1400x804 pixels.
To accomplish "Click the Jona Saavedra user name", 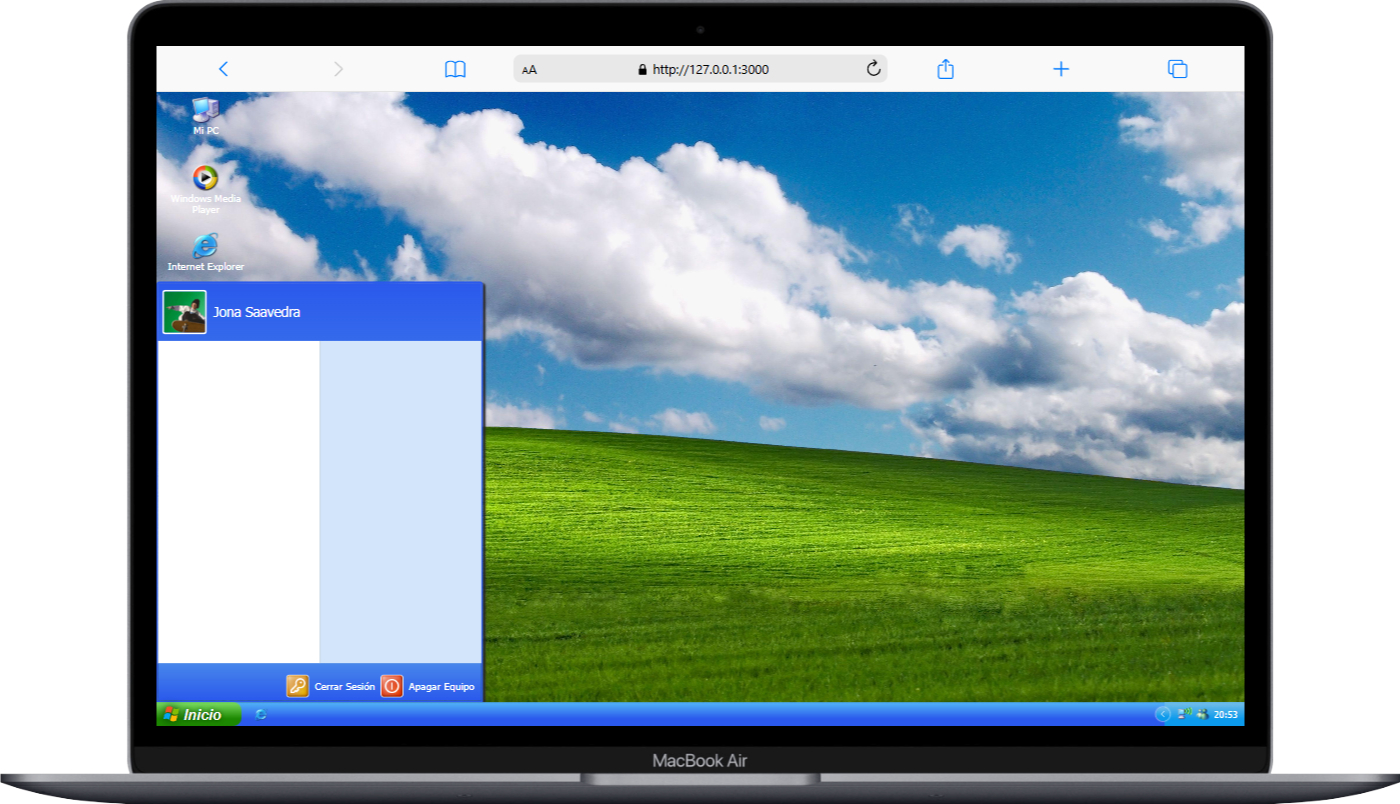I will pos(256,312).
